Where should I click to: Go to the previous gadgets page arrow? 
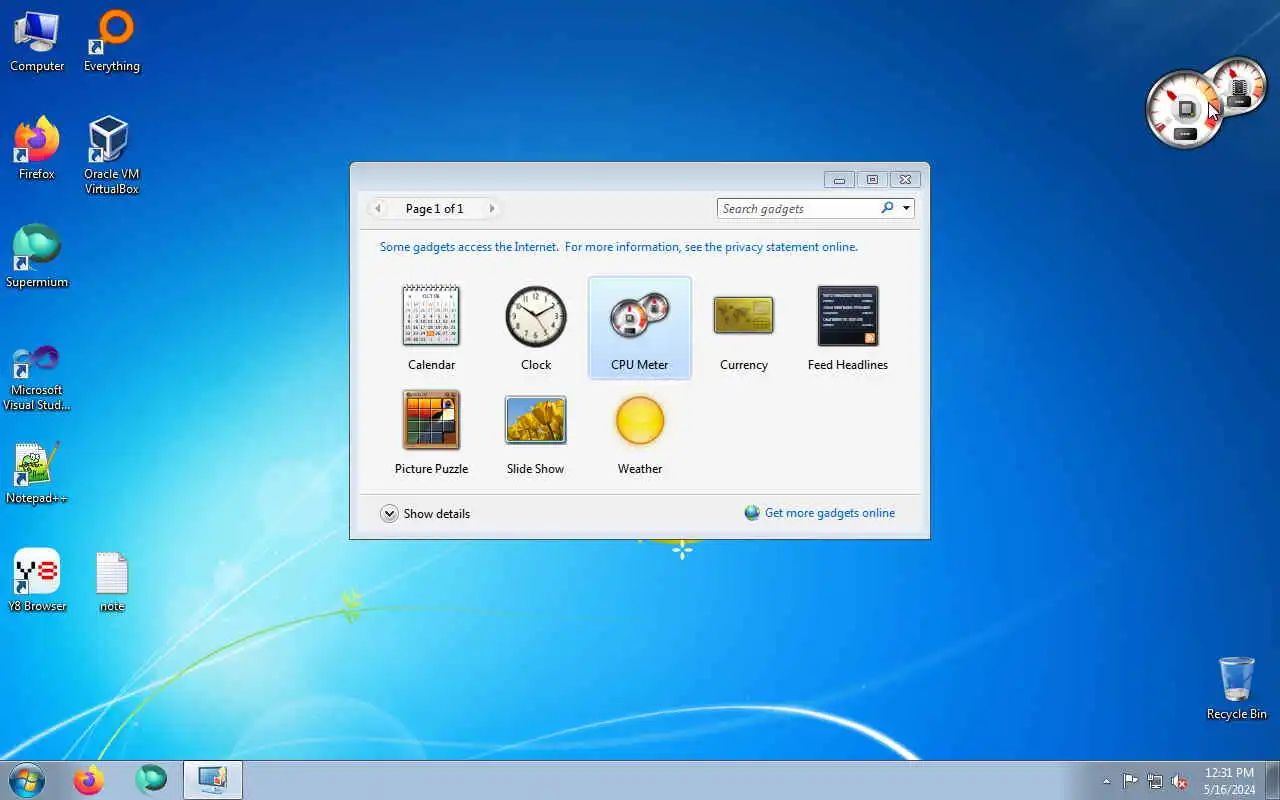(x=378, y=208)
